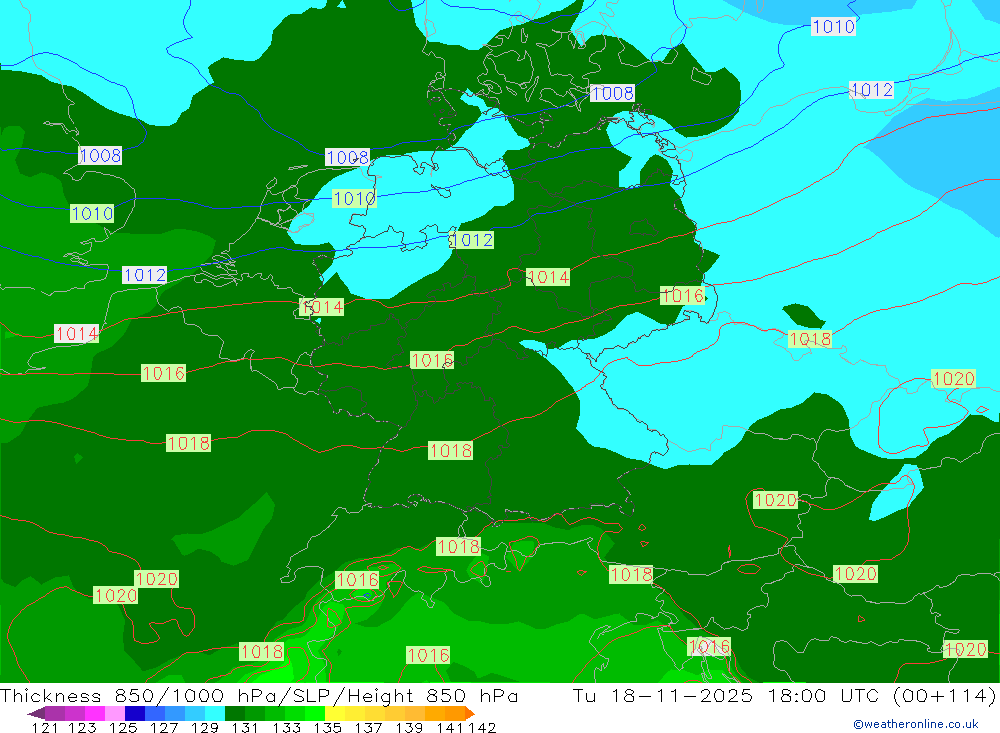The image size is (1000, 733).
Task: Click the chart title "Thickness 850/1000 hPa/SLP/Height 850 hPa"
Action: click(259, 695)
